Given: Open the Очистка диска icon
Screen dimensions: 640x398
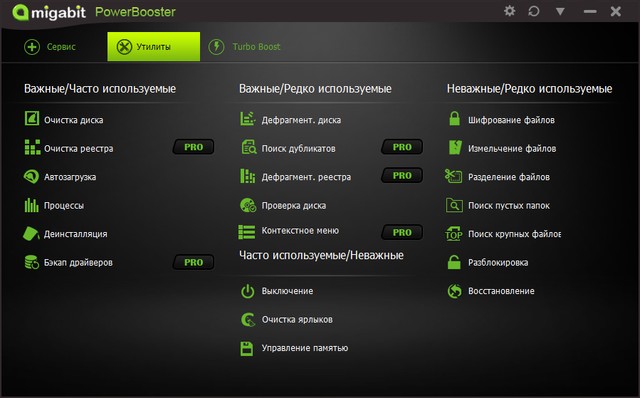Looking at the screenshot, I should [x=32, y=119].
